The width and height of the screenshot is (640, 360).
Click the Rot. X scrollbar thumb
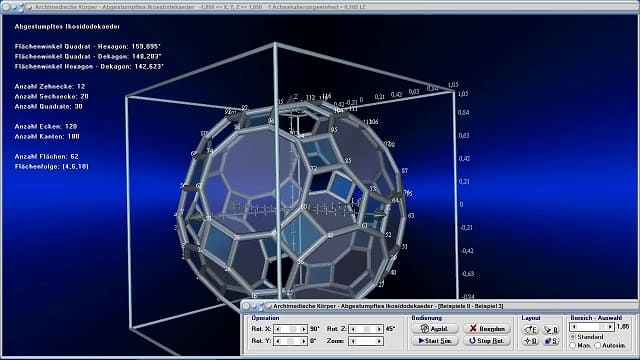point(293,329)
